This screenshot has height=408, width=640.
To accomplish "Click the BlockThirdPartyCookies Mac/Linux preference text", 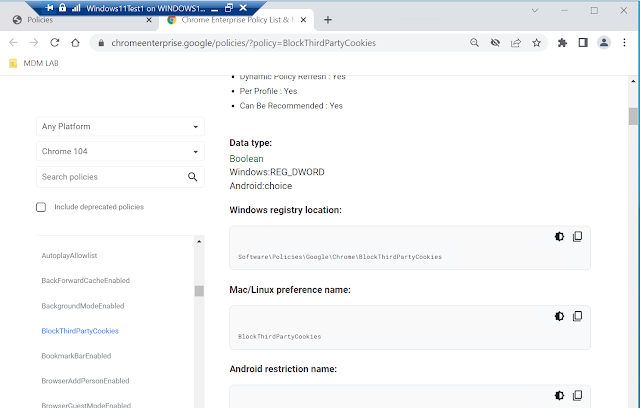I will [x=280, y=337].
